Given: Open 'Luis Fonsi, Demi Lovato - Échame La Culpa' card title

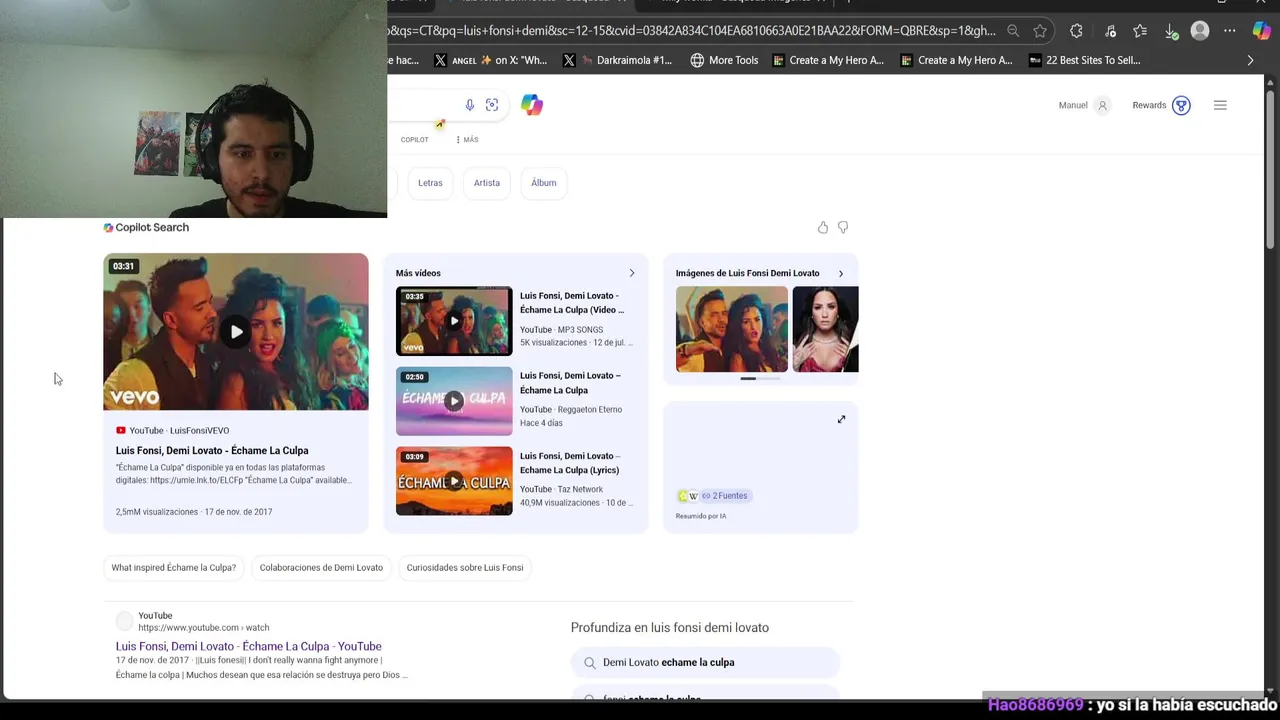Looking at the screenshot, I should [212, 451].
